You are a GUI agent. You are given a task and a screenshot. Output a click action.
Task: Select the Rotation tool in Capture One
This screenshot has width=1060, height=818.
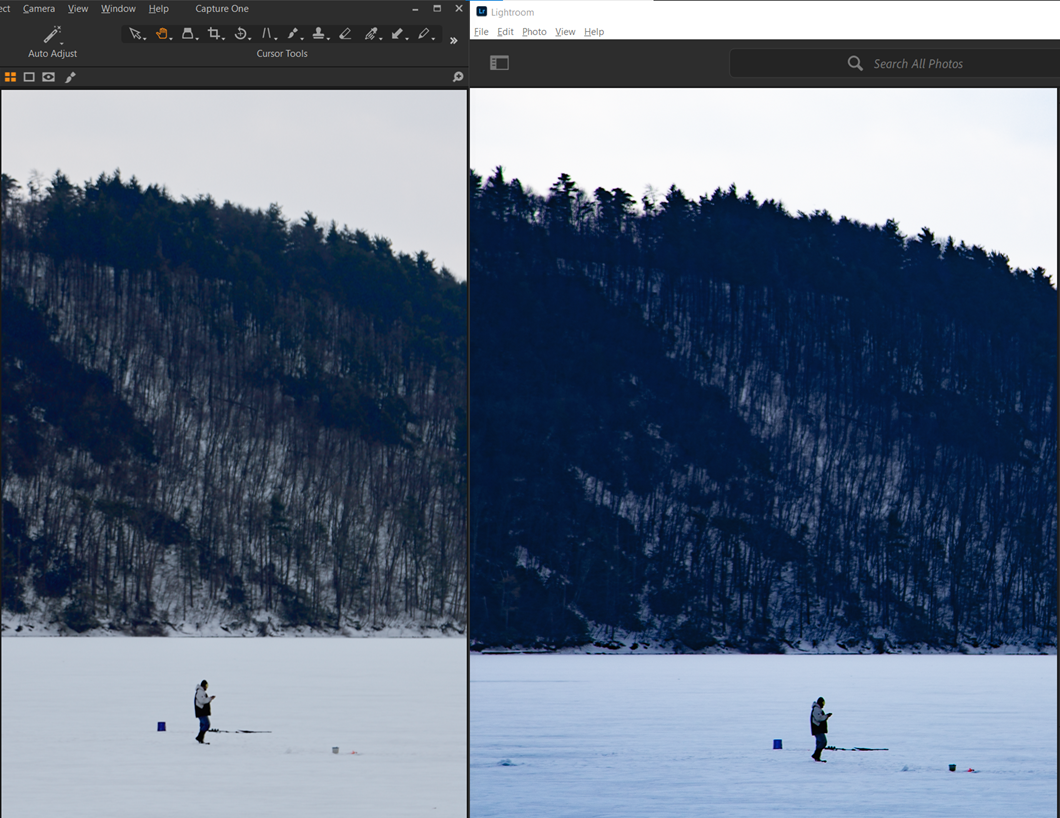click(242, 33)
